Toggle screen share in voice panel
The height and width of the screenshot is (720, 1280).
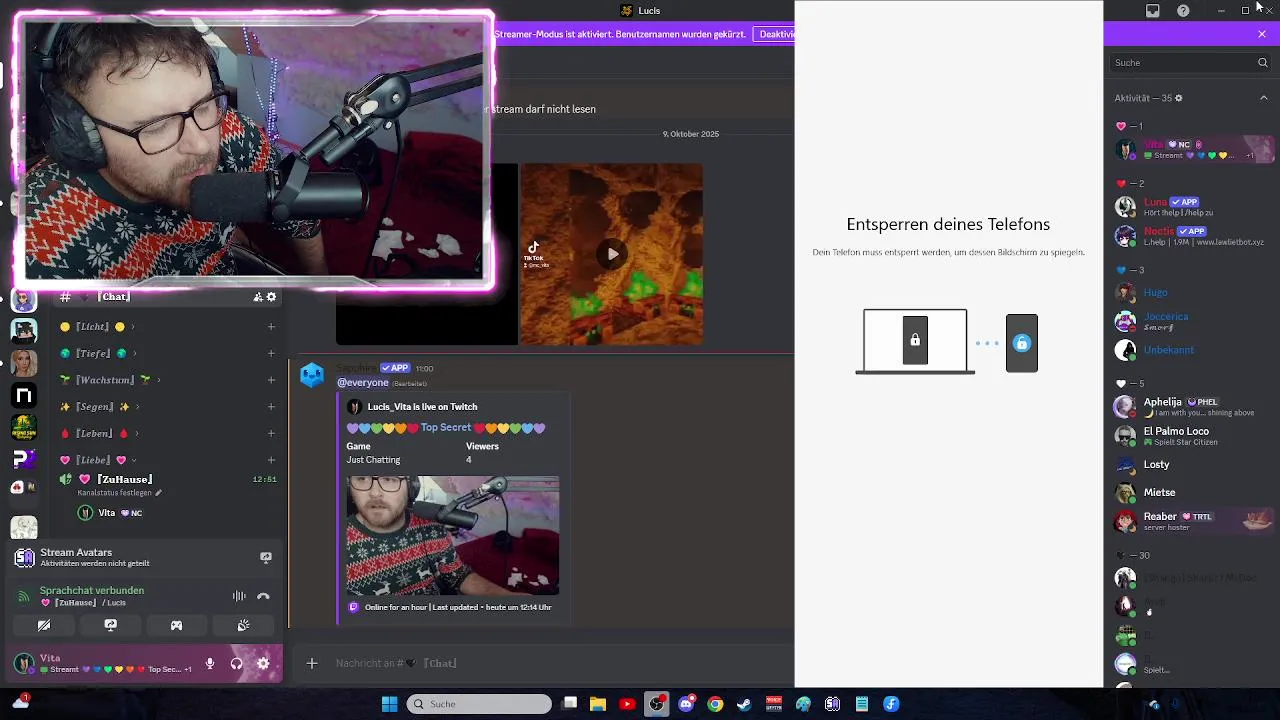110,625
